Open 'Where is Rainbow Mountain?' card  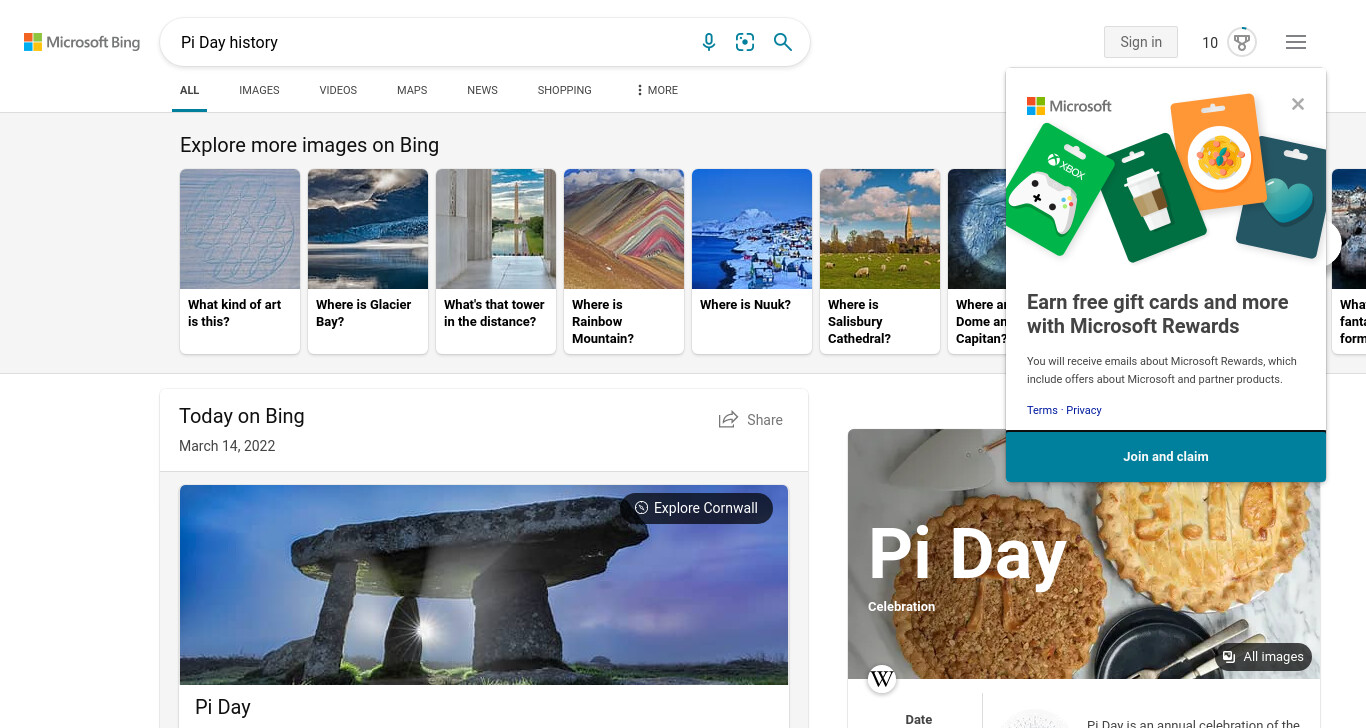(624, 261)
